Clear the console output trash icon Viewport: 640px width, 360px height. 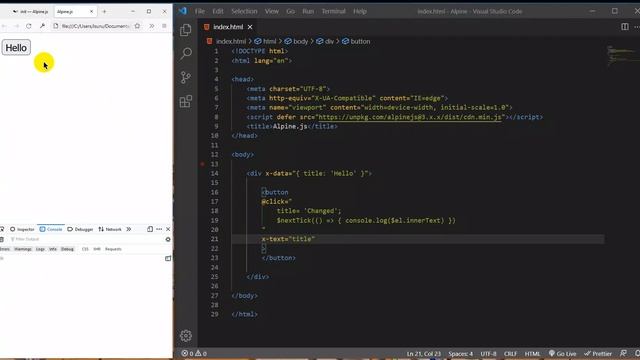(x=2, y=239)
